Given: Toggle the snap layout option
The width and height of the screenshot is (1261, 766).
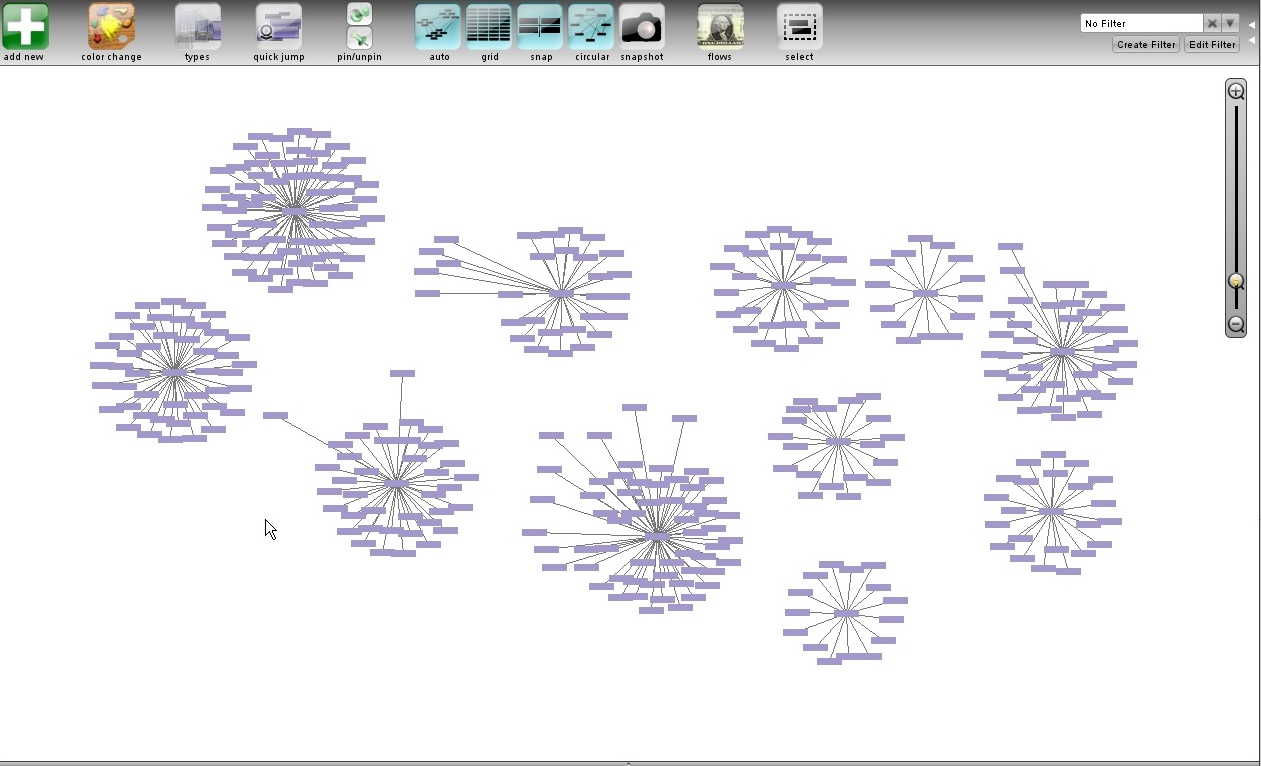Looking at the screenshot, I should (540, 26).
